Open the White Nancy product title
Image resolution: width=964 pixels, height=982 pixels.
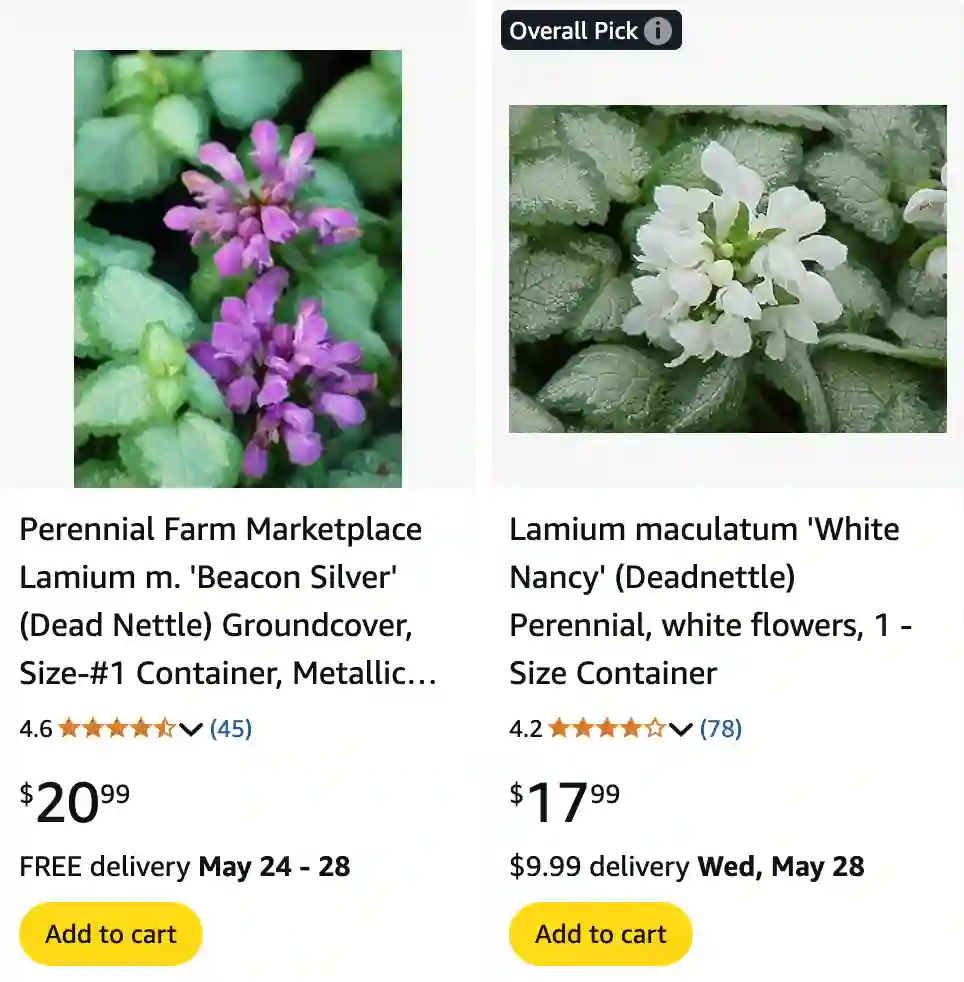coord(704,600)
